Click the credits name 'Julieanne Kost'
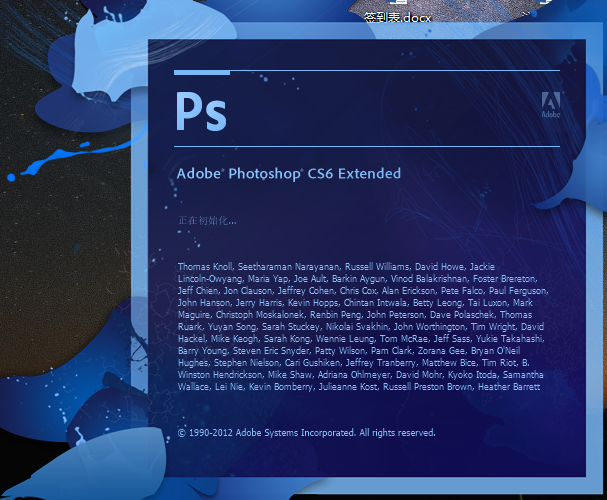Viewport: 607px width, 500px height. pos(348,387)
